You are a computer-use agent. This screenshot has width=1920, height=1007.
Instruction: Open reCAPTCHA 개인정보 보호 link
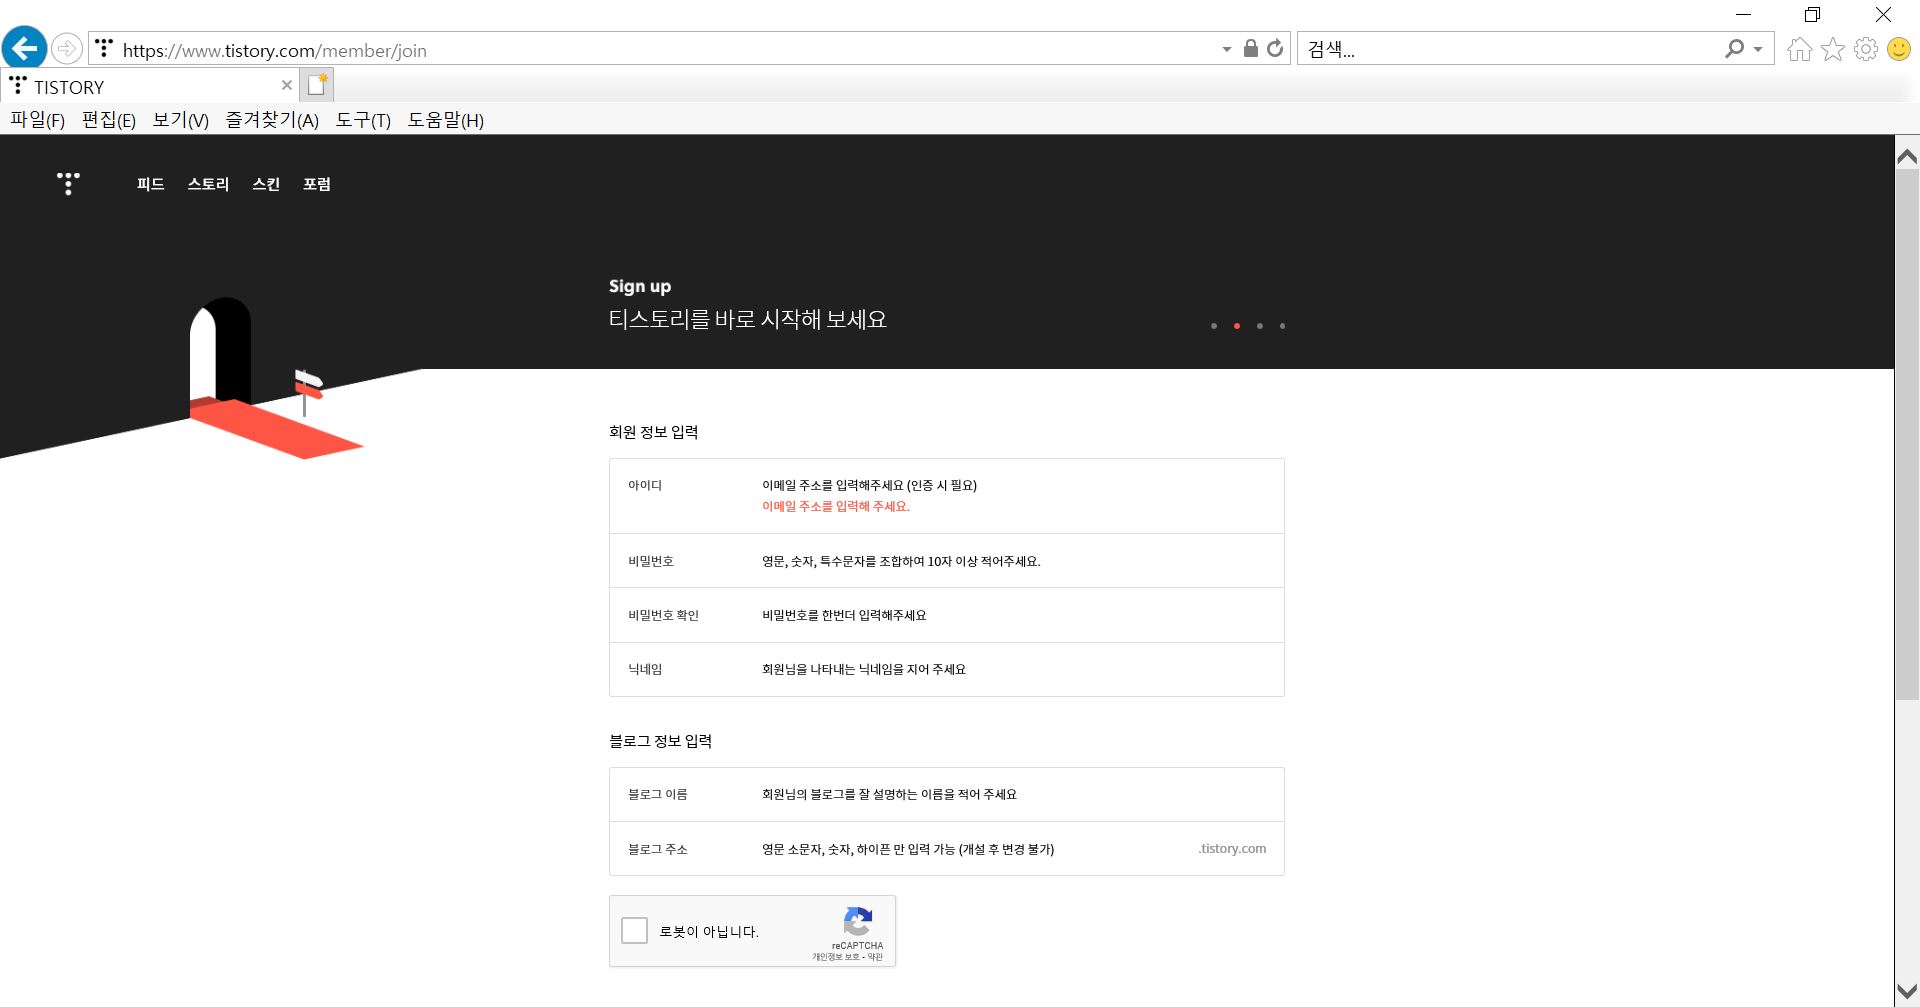(x=835, y=957)
